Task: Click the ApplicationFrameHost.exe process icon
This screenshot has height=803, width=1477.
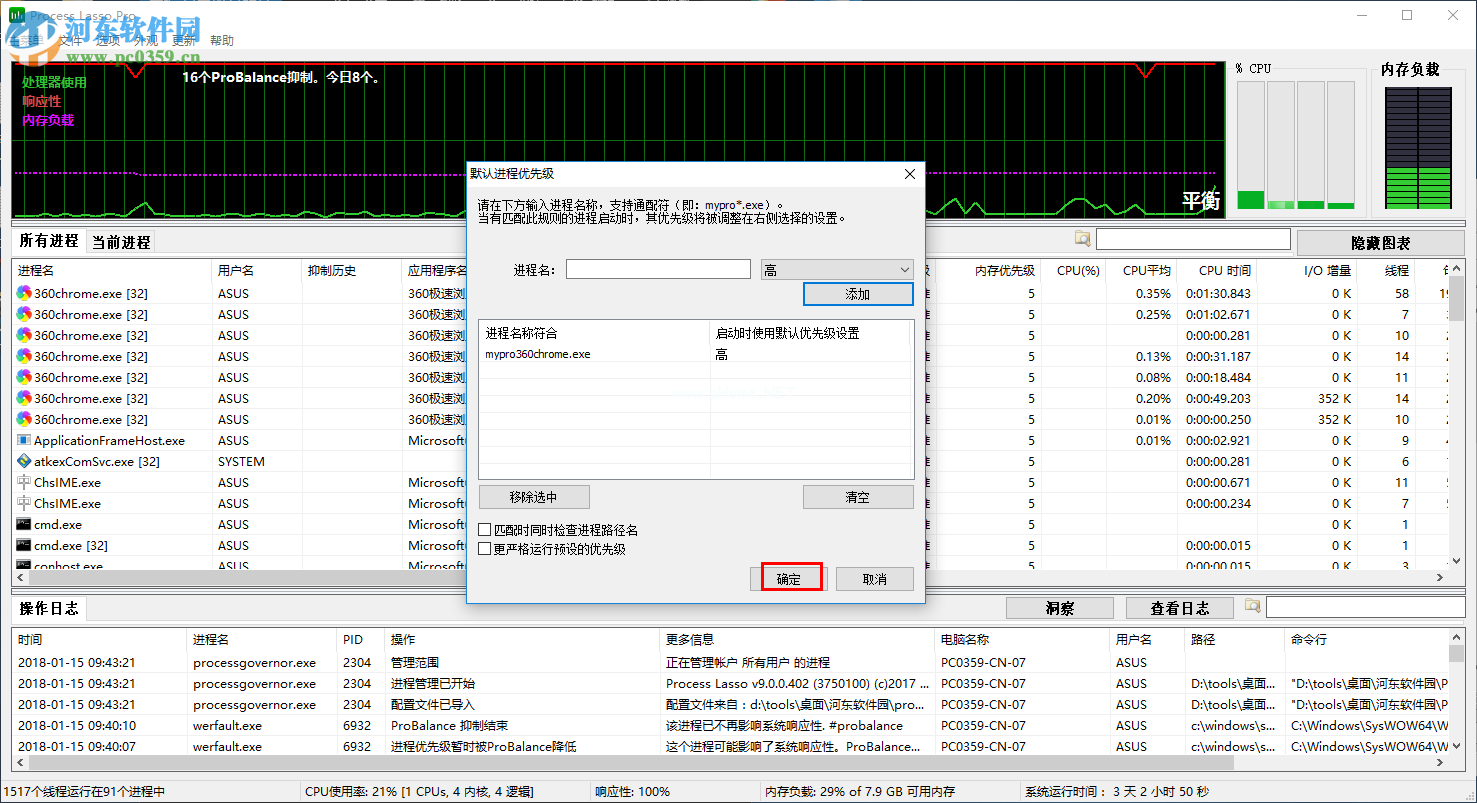Action: (x=24, y=440)
